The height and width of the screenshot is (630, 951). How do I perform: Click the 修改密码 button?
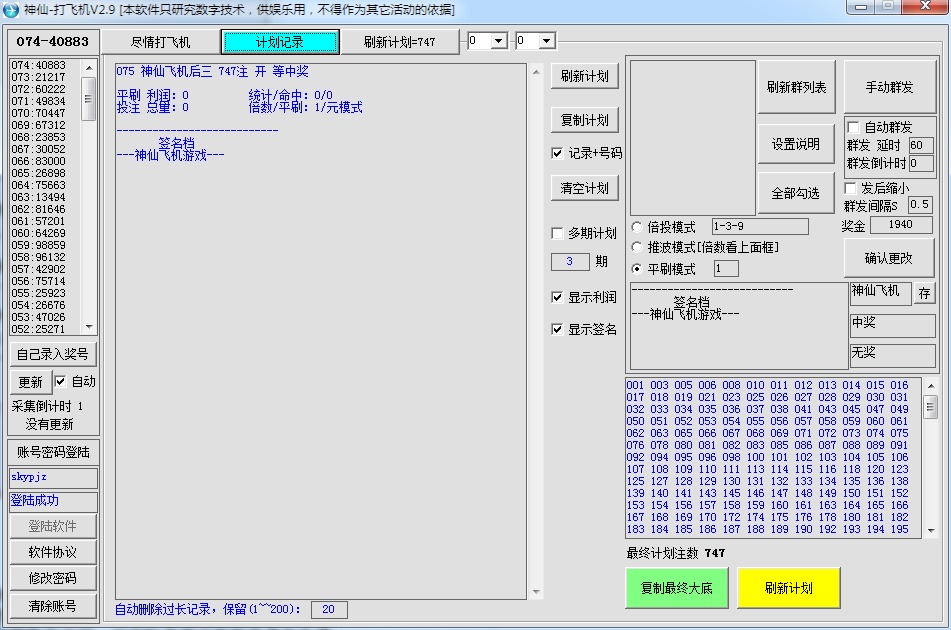pyautogui.click(x=53, y=578)
